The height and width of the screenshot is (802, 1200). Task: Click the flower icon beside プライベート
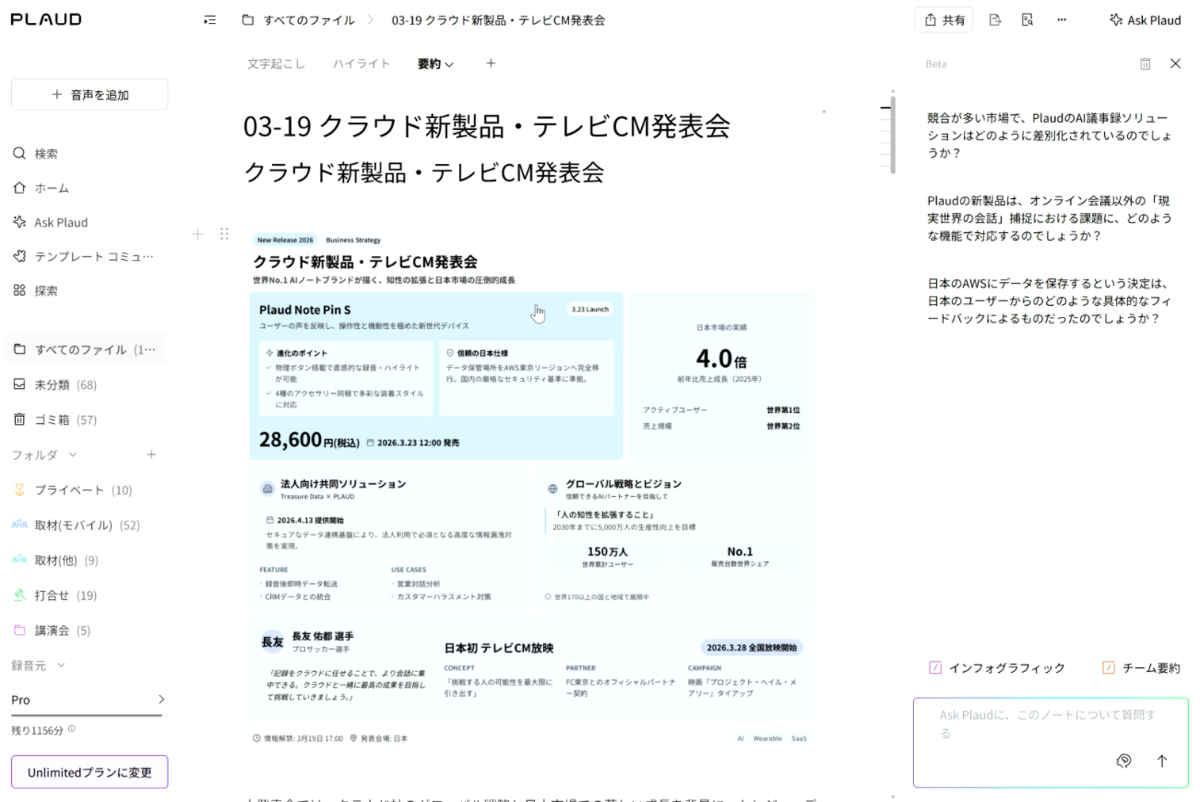(x=19, y=490)
